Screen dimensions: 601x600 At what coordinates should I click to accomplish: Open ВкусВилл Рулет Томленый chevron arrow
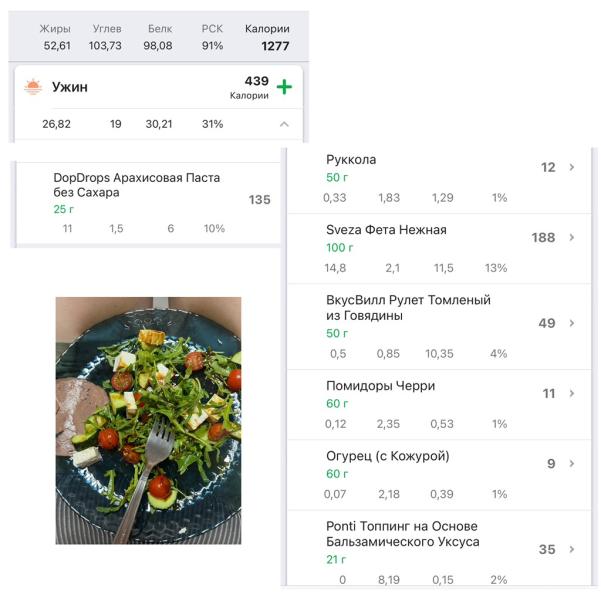571,323
